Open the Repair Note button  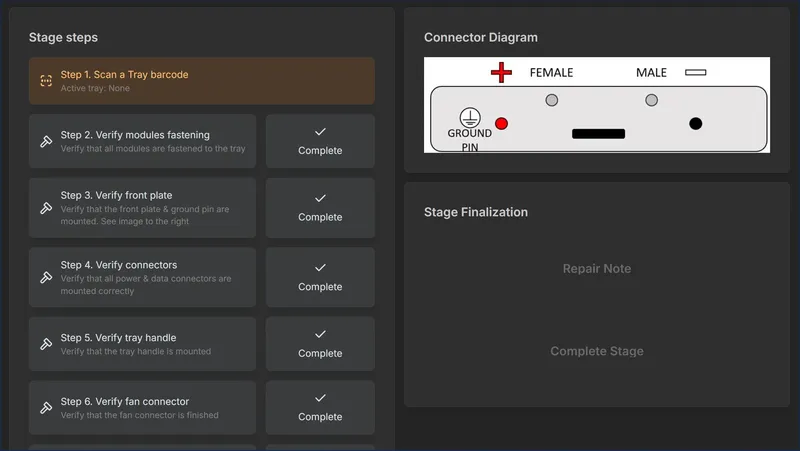coord(596,269)
